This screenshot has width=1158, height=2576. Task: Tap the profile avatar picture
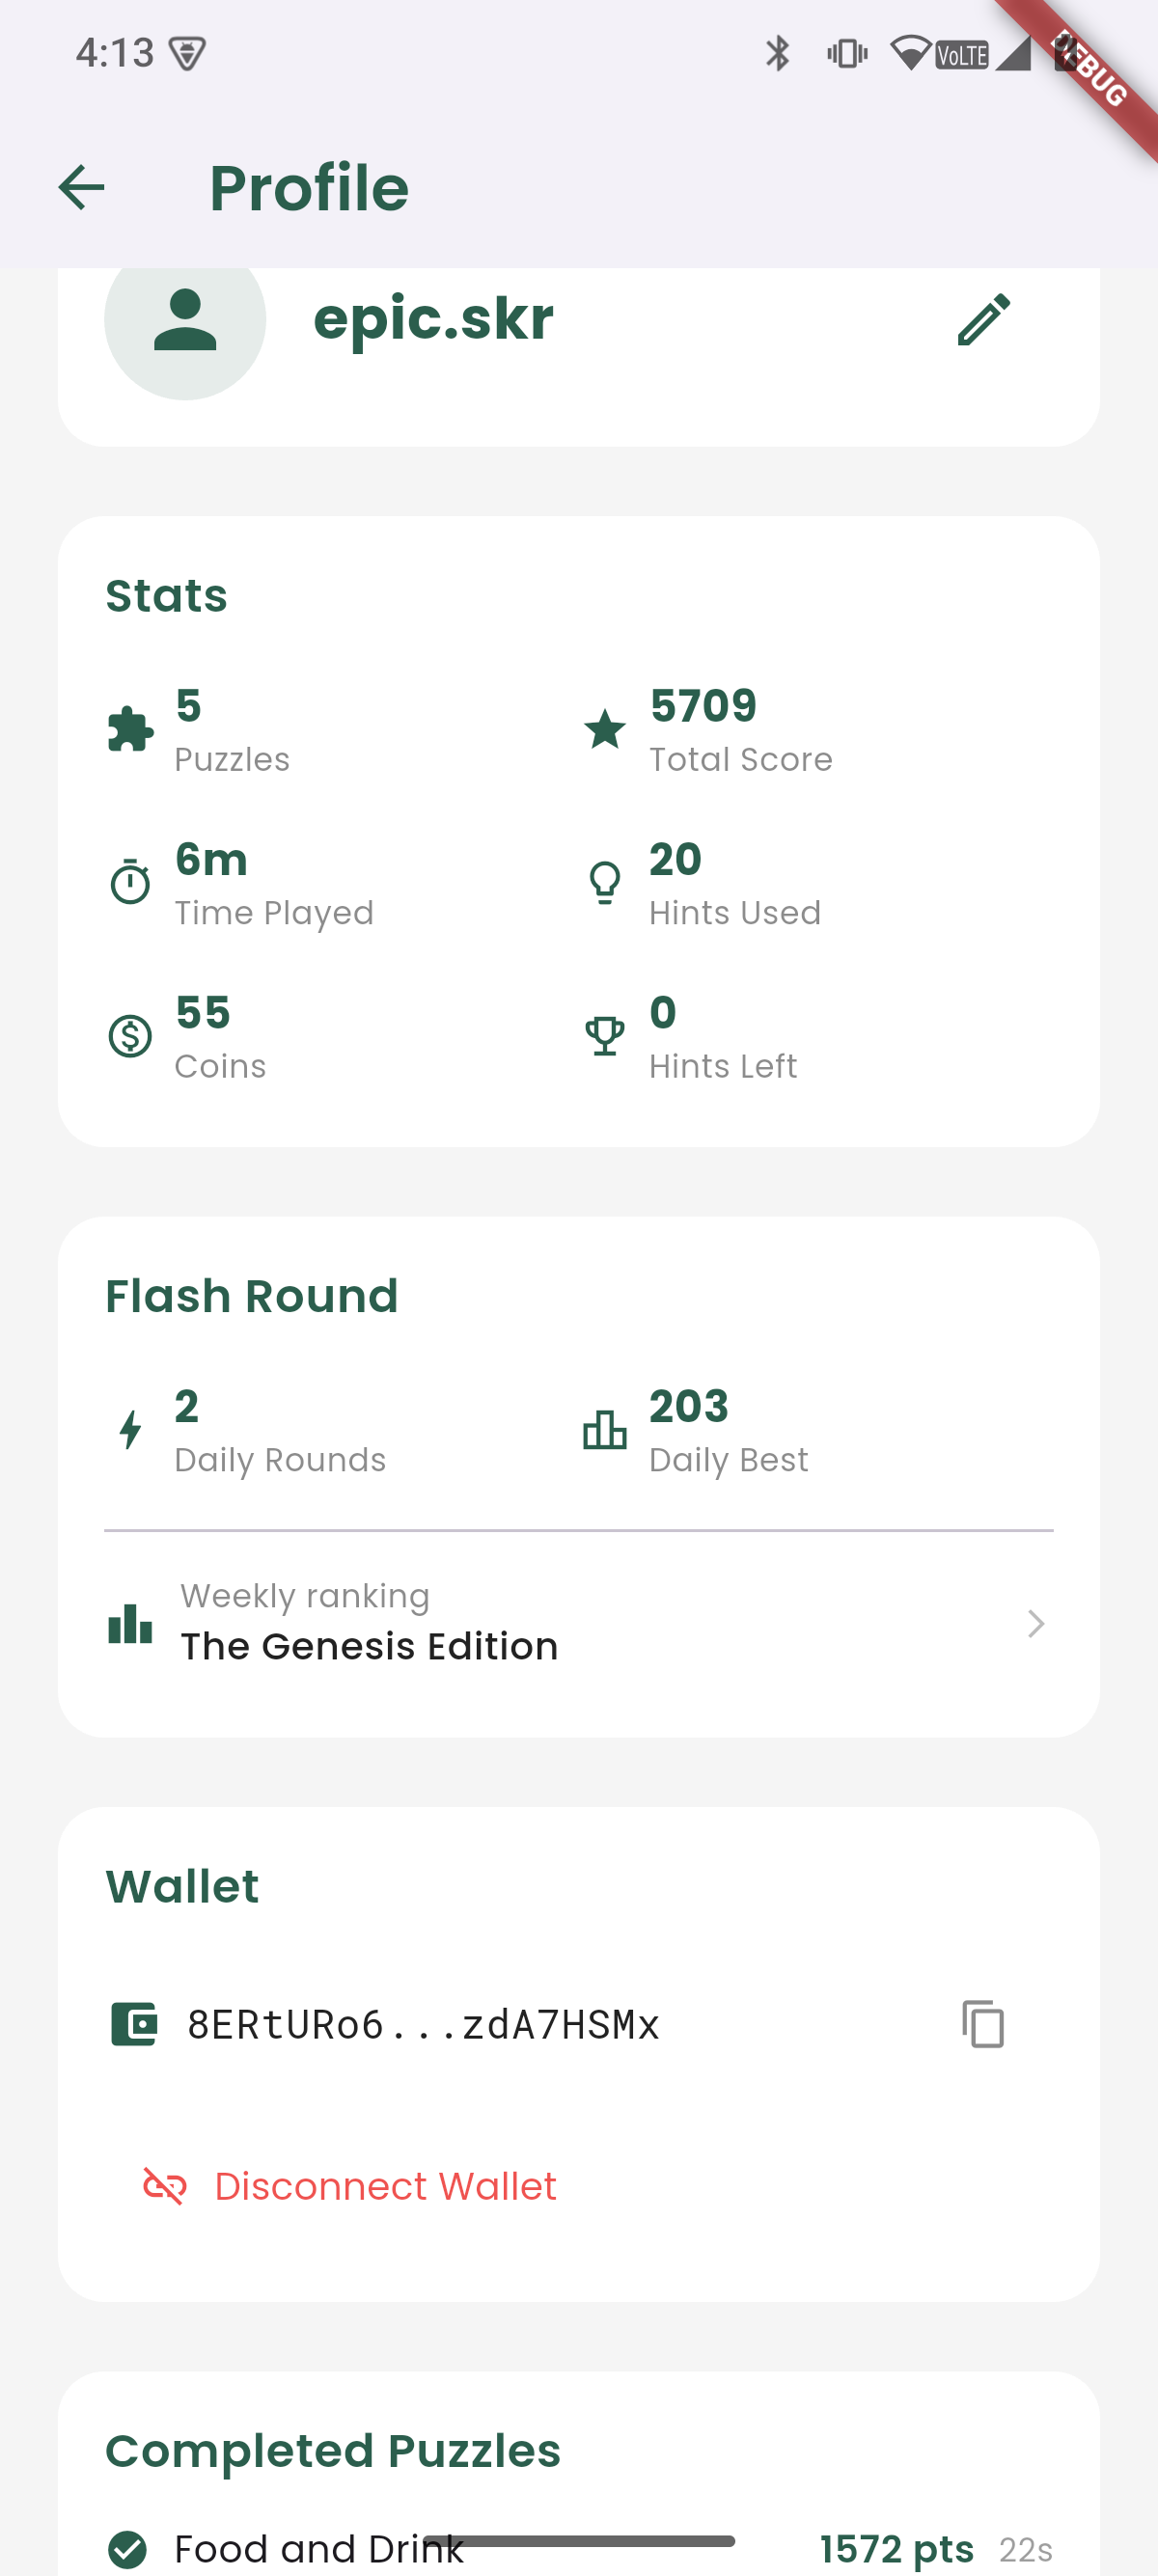(x=185, y=322)
